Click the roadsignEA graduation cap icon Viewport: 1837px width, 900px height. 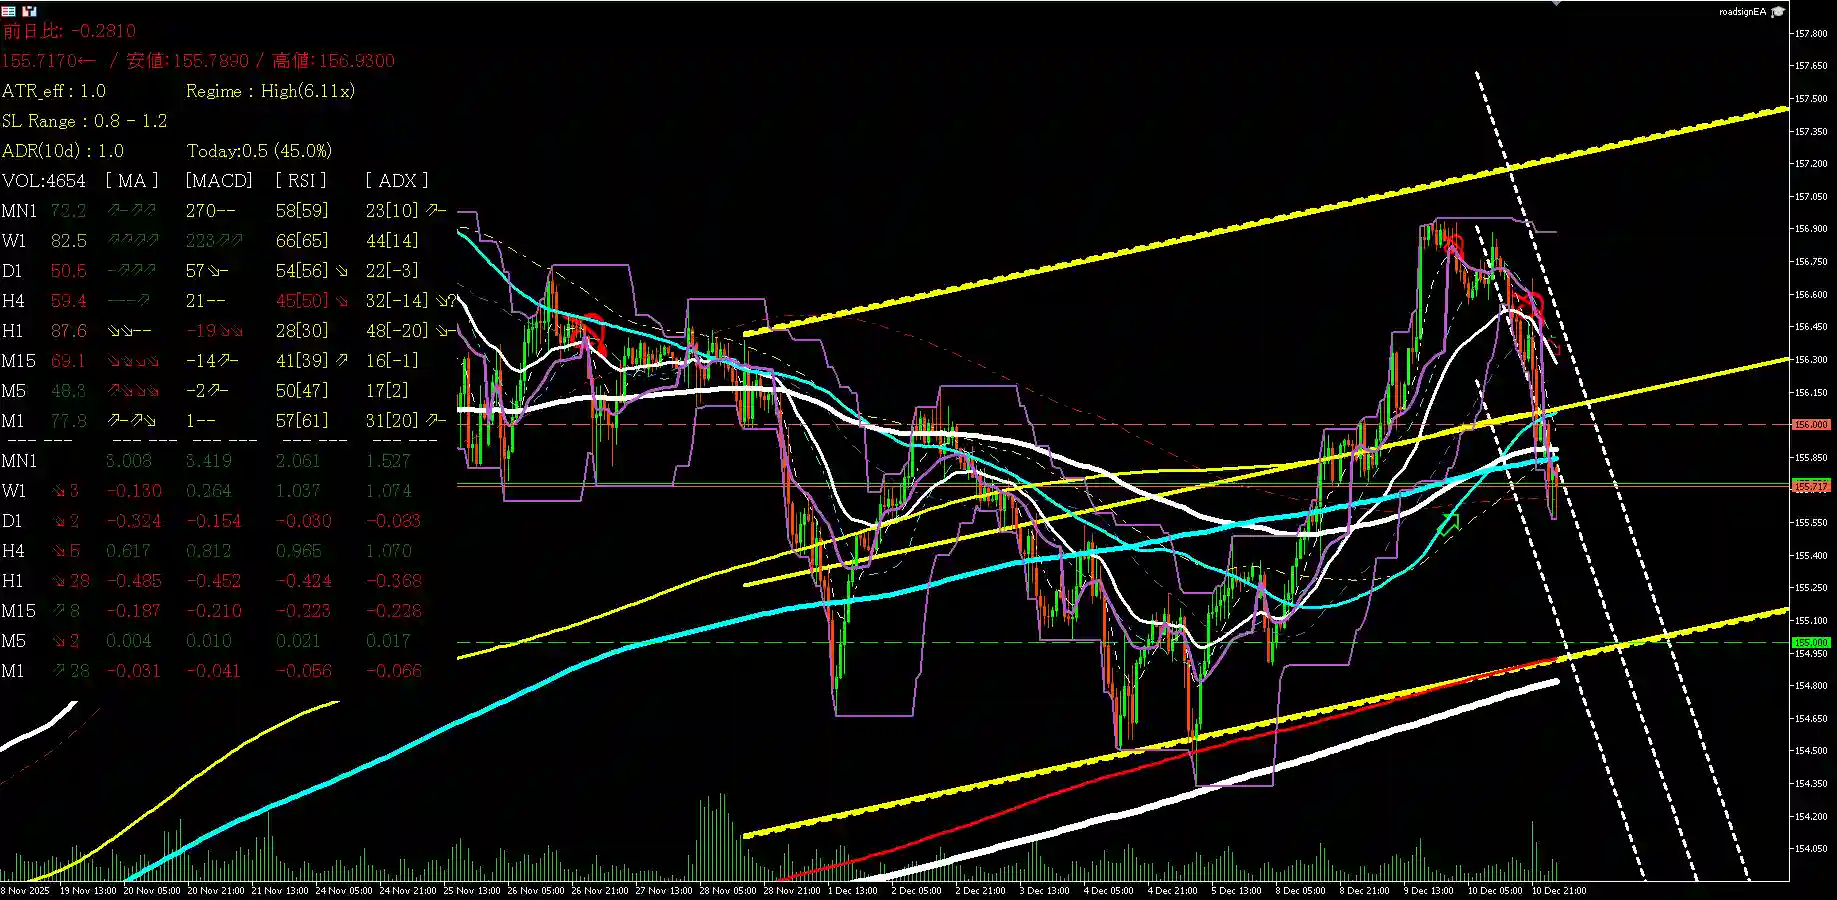click(x=1779, y=11)
